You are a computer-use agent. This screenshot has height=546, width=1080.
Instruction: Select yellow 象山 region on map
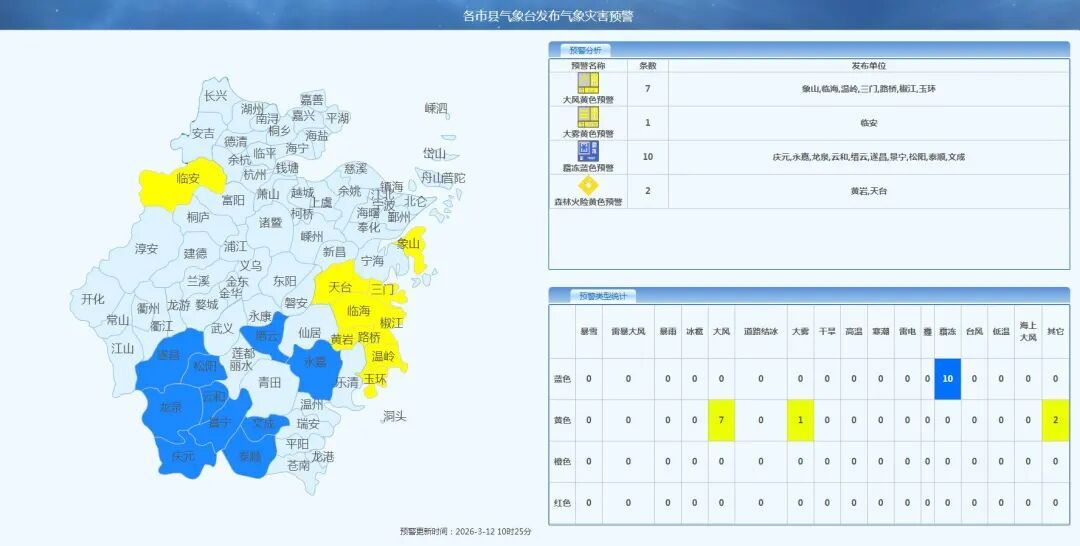pos(409,245)
